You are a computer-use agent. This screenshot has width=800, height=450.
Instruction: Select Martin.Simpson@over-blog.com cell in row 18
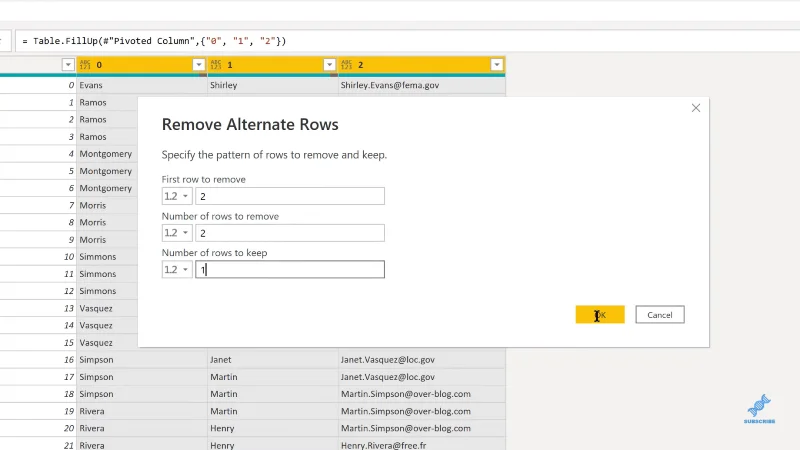421,394
